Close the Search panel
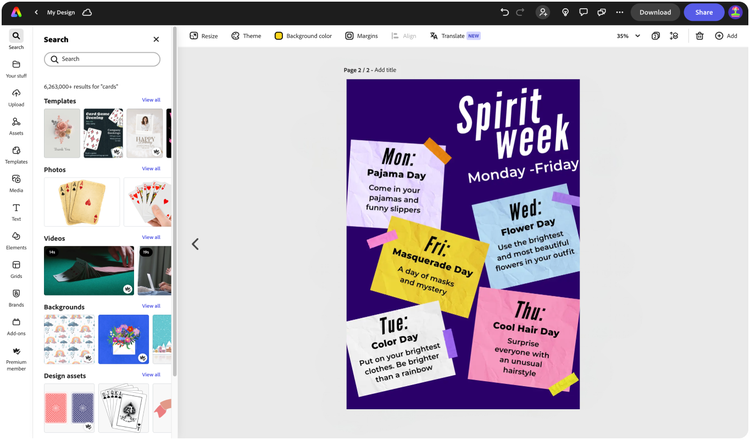The width and height of the screenshot is (750, 440). click(x=156, y=39)
